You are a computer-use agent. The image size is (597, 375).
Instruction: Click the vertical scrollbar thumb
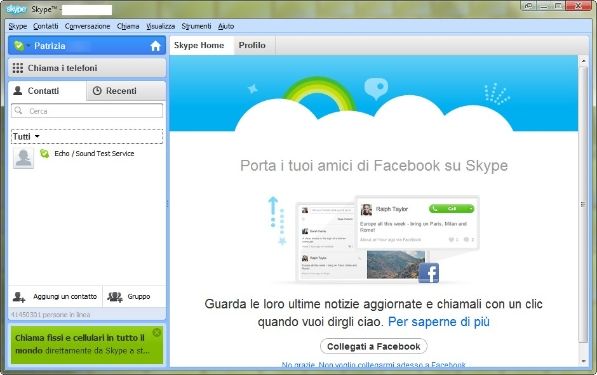coord(583,204)
